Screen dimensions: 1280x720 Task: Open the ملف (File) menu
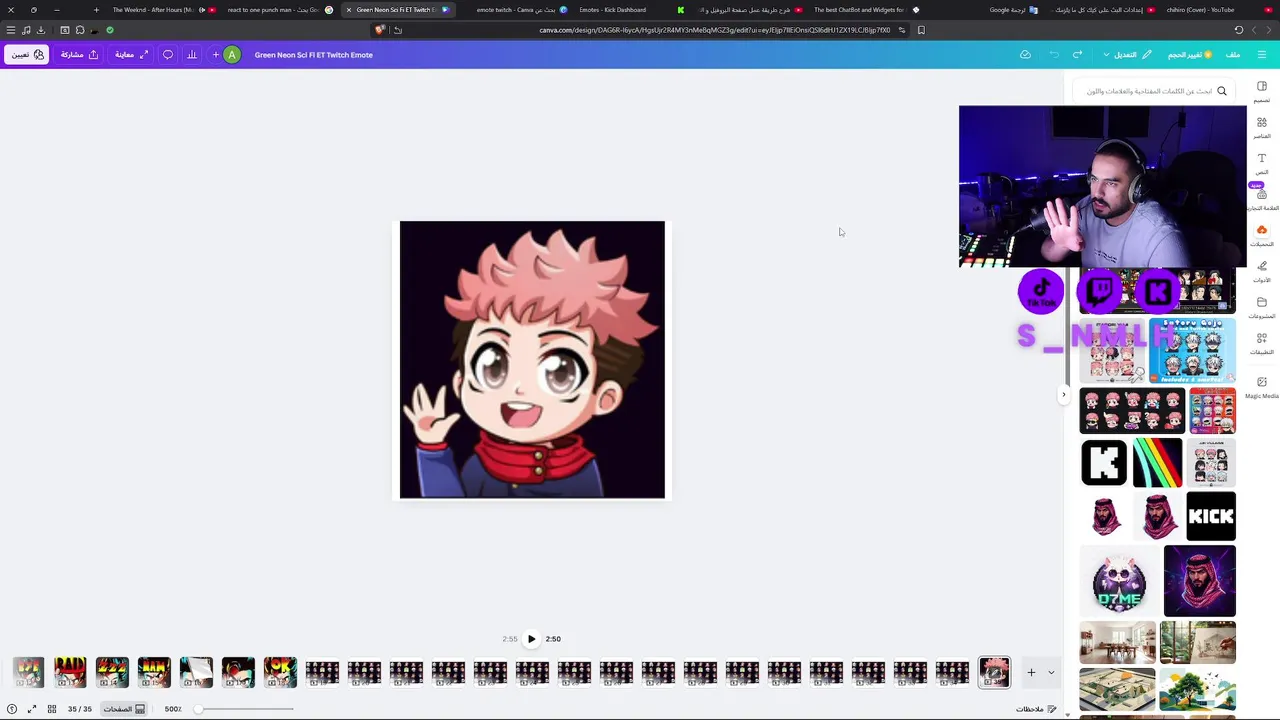pos(1233,55)
